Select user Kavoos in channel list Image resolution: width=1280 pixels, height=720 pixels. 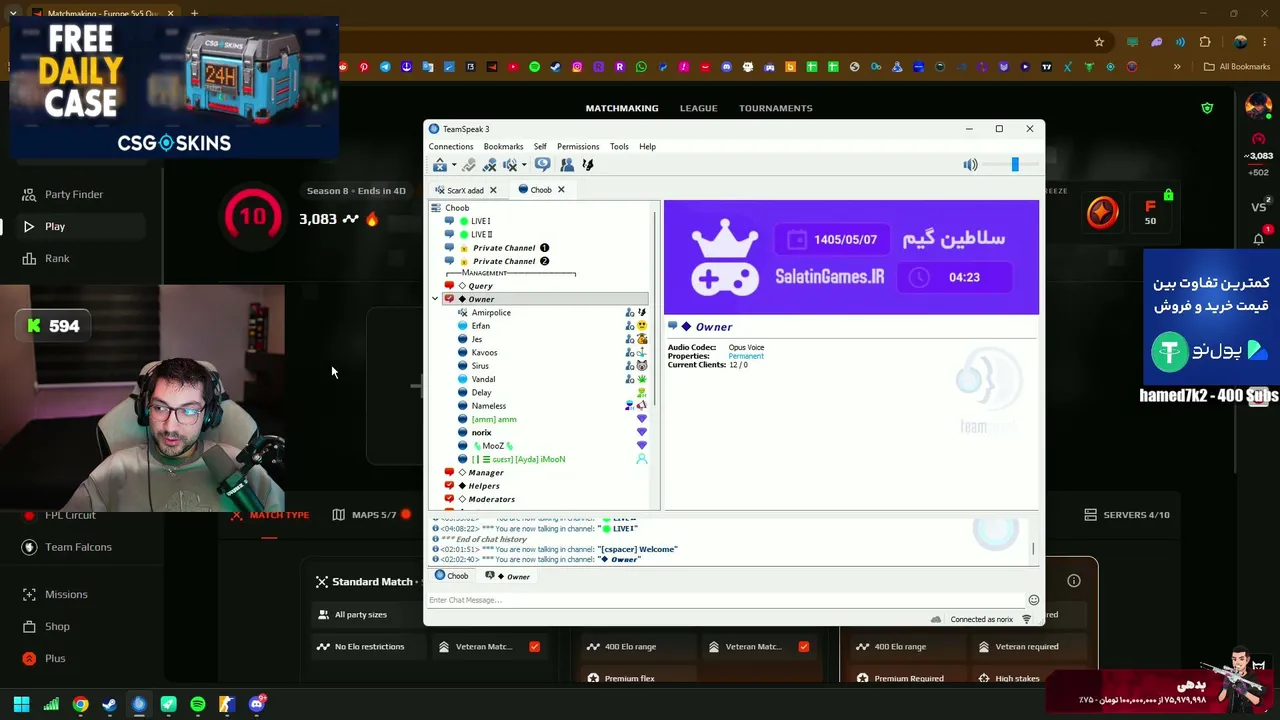[484, 353]
